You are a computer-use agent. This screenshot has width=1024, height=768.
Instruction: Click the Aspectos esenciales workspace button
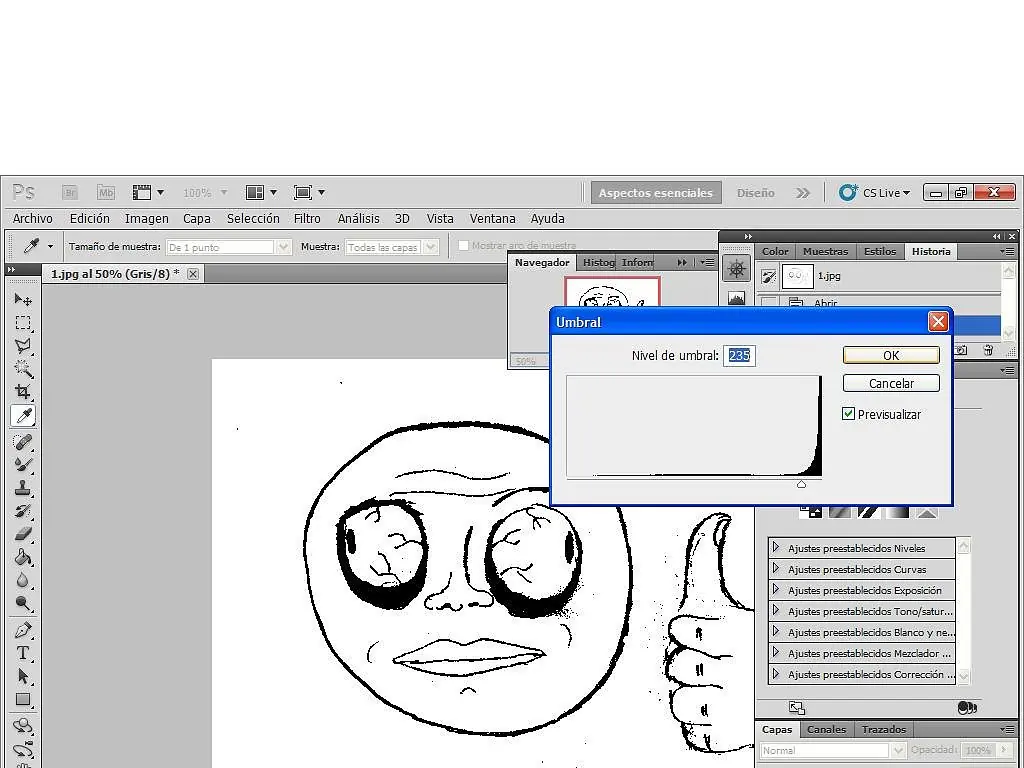click(656, 193)
